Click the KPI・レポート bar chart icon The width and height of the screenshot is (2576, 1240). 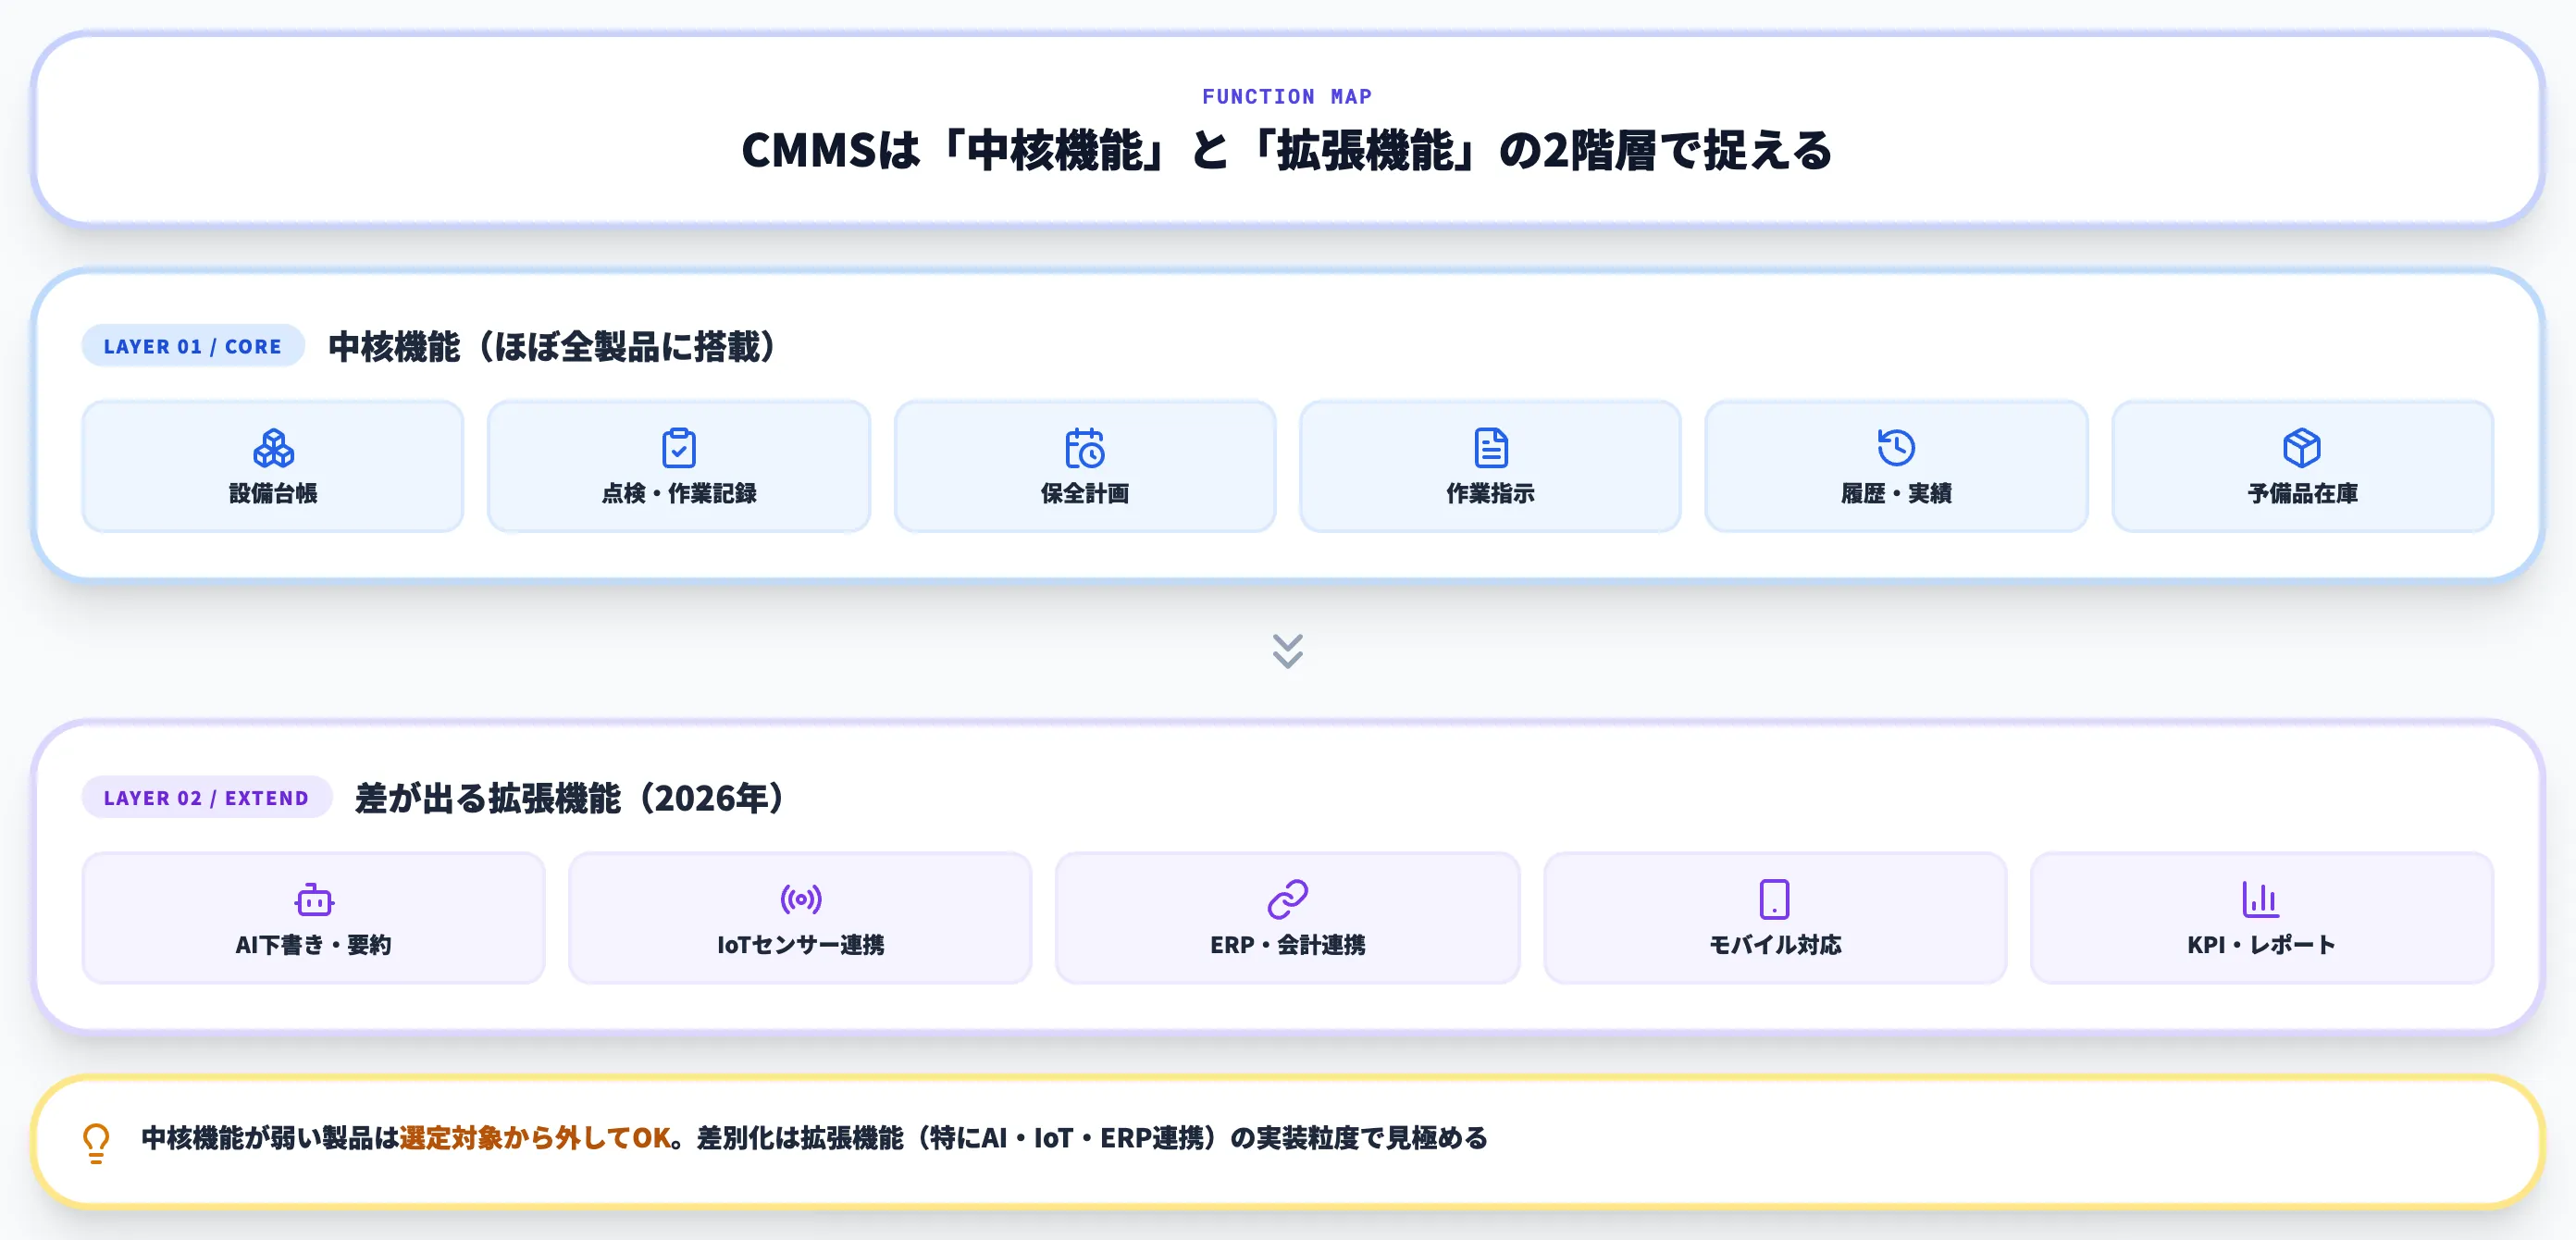pos(2261,899)
